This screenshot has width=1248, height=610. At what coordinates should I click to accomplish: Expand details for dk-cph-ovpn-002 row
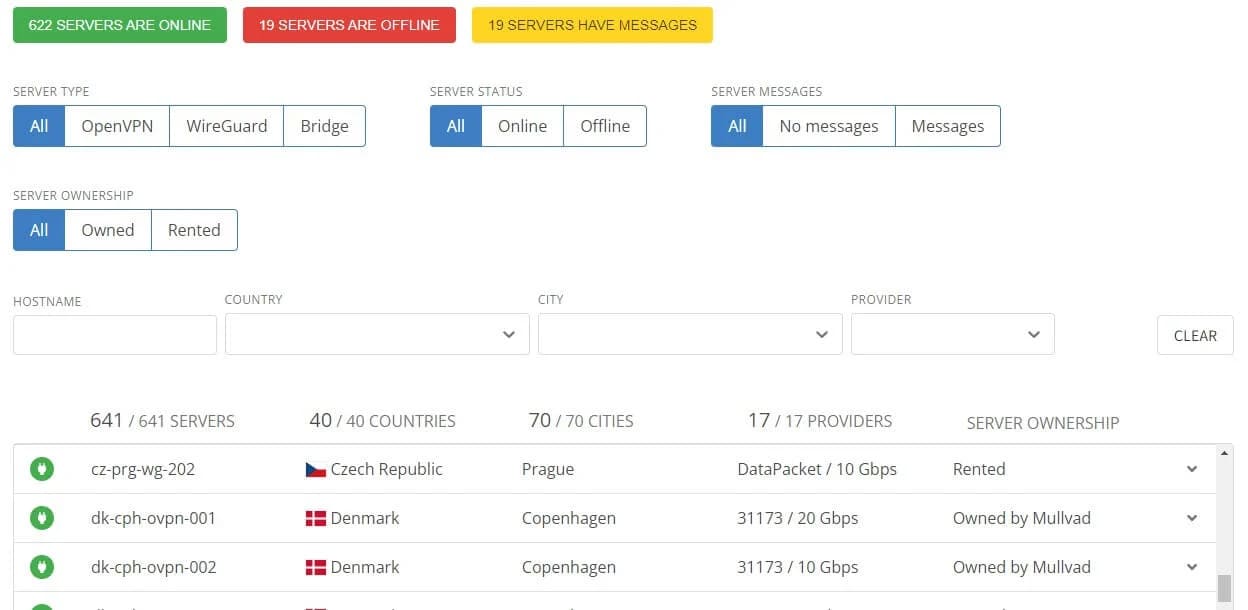1192,567
